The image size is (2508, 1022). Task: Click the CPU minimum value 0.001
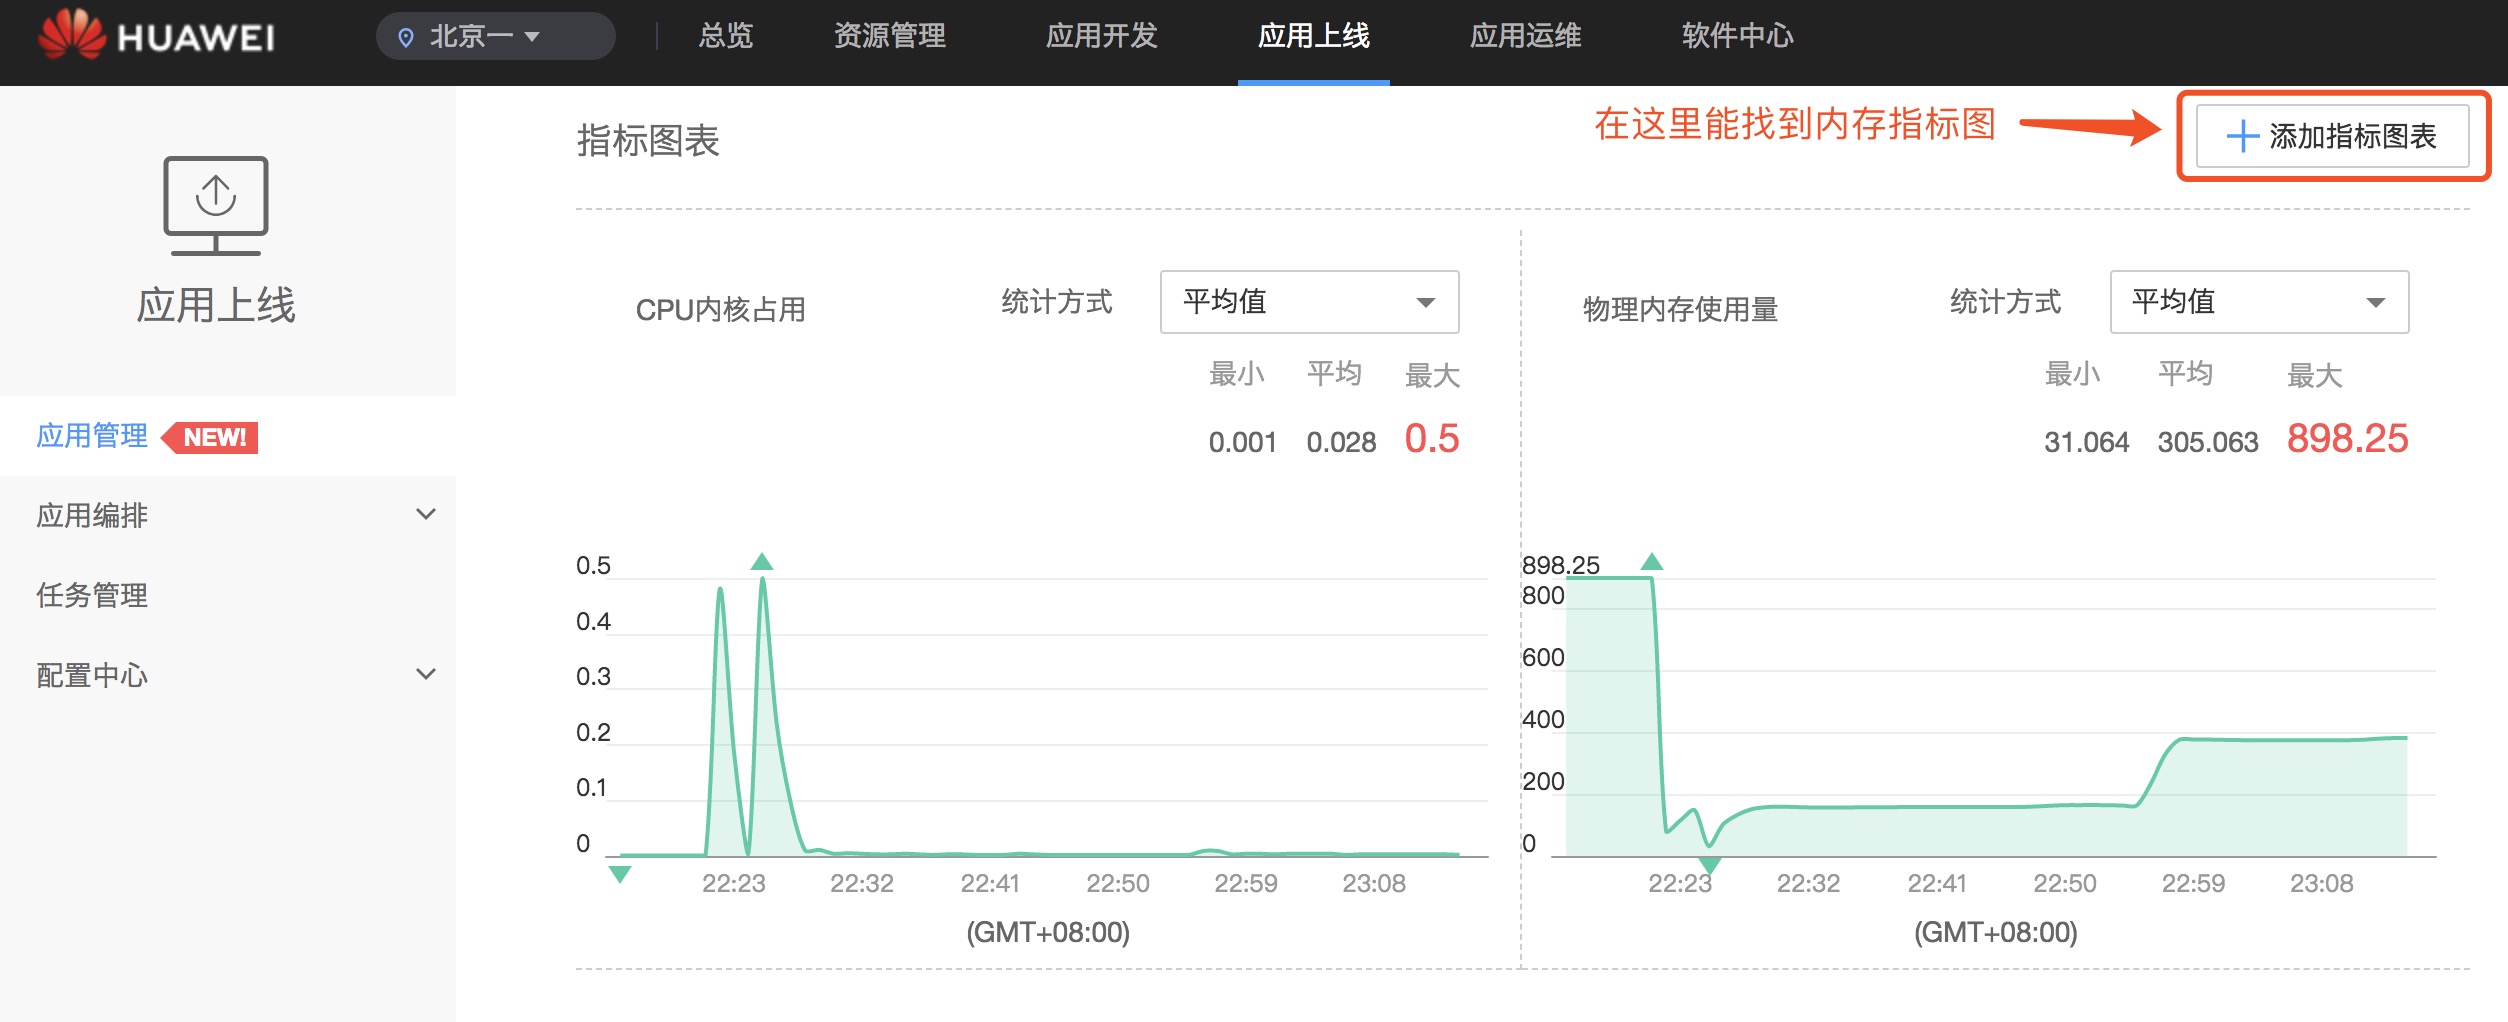1243,443
